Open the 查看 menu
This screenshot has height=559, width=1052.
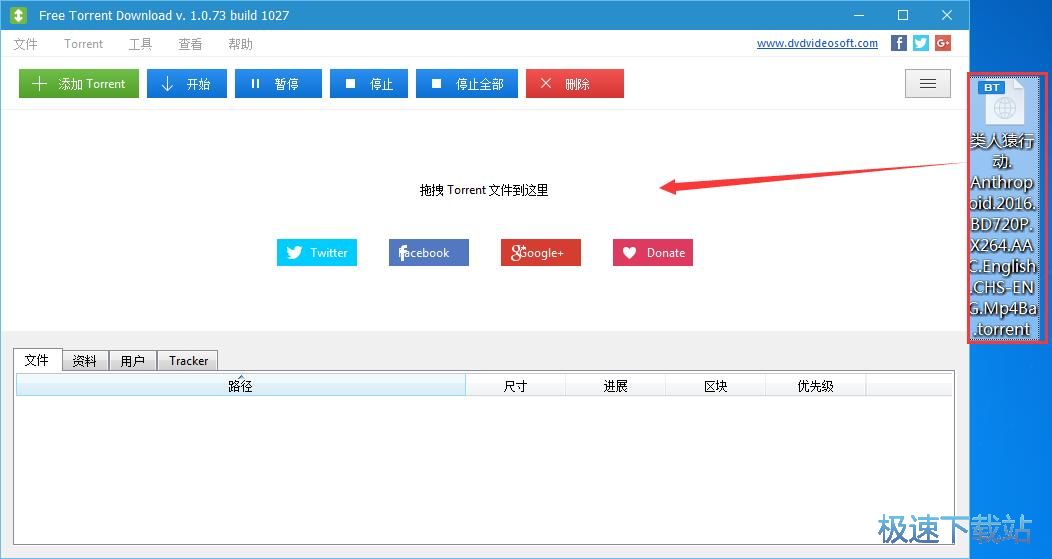pos(190,44)
